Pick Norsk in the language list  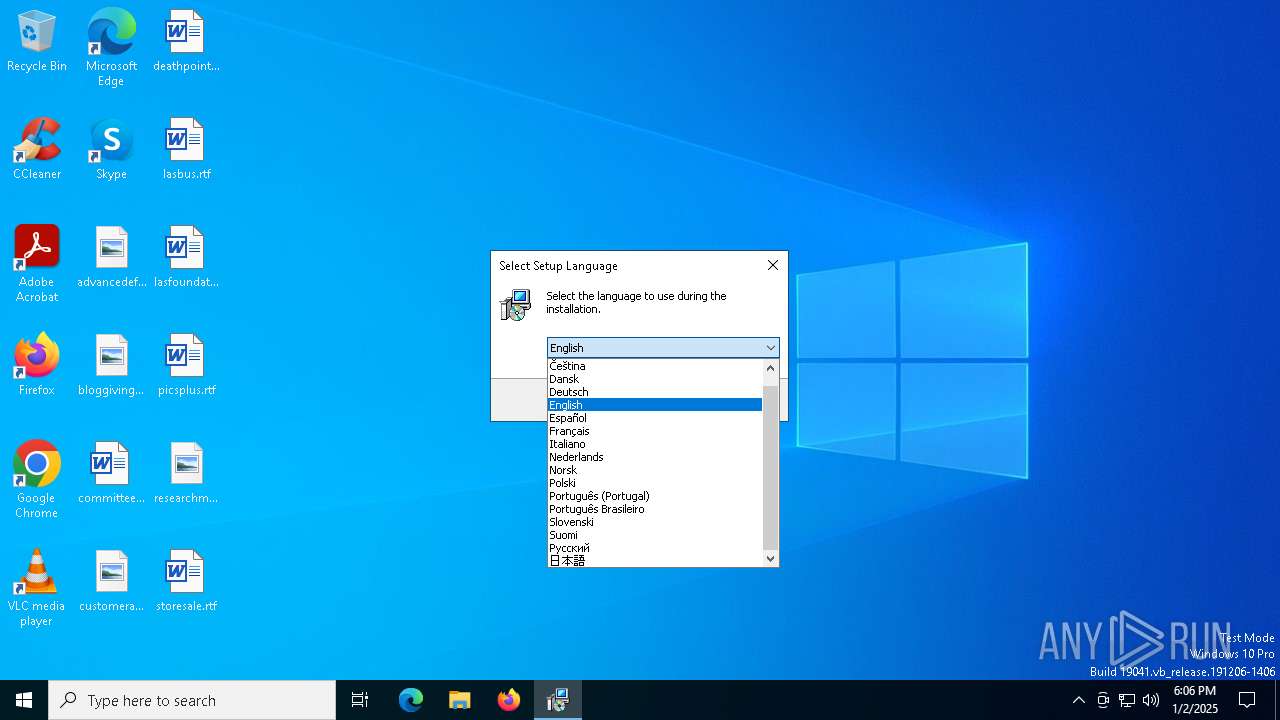click(655, 470)
